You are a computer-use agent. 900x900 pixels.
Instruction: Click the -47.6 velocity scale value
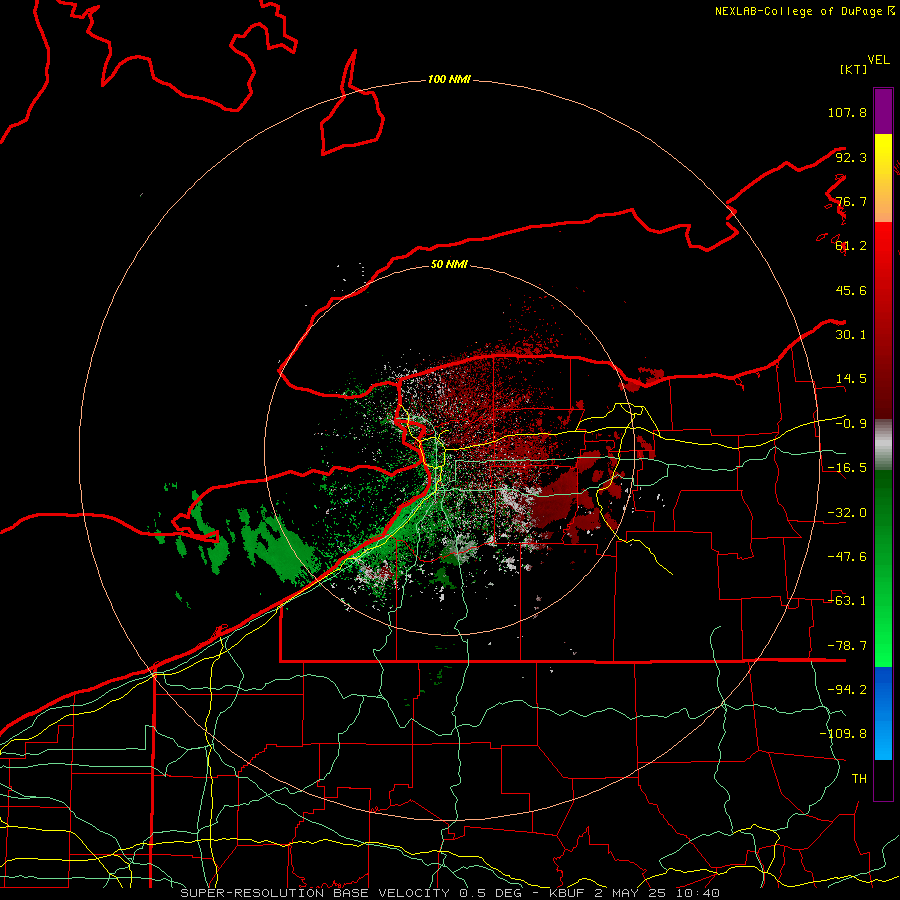[x=847, y=557]
